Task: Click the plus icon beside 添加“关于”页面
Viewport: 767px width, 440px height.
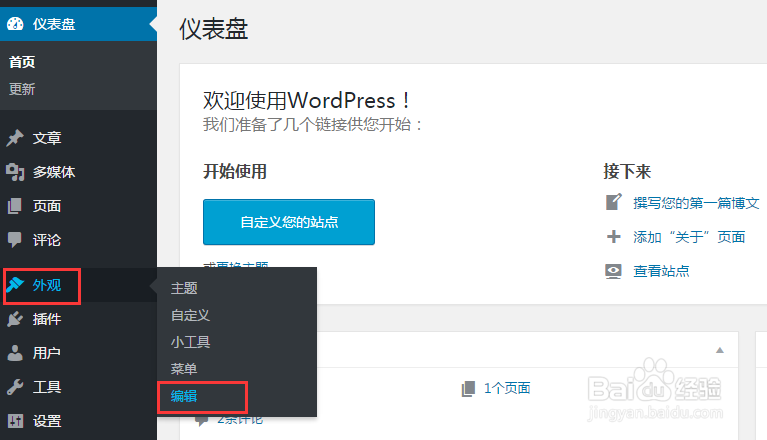Action: [x=613, y=237]
